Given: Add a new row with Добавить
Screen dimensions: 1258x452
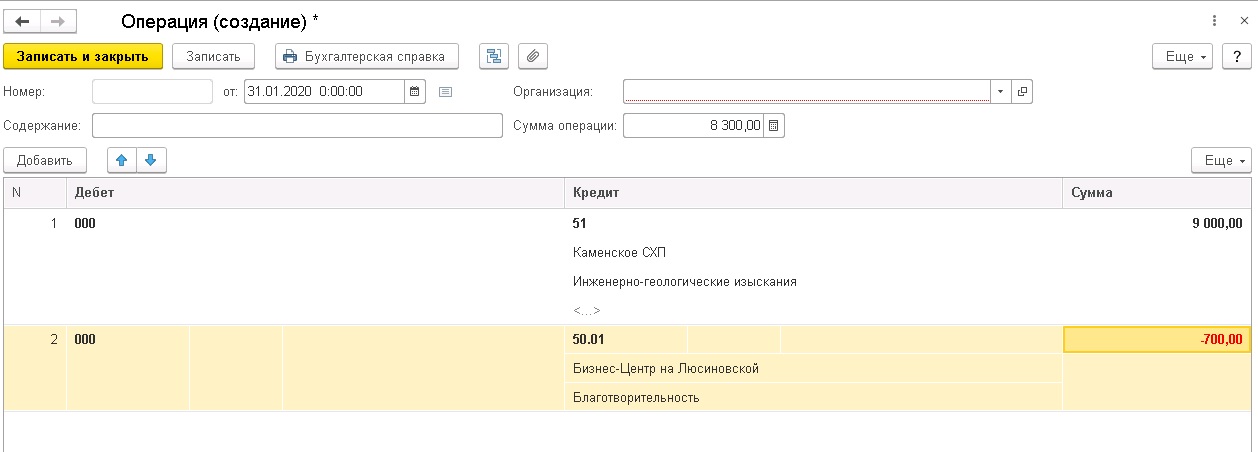Looking at the screenshot, I should [45, 160].
